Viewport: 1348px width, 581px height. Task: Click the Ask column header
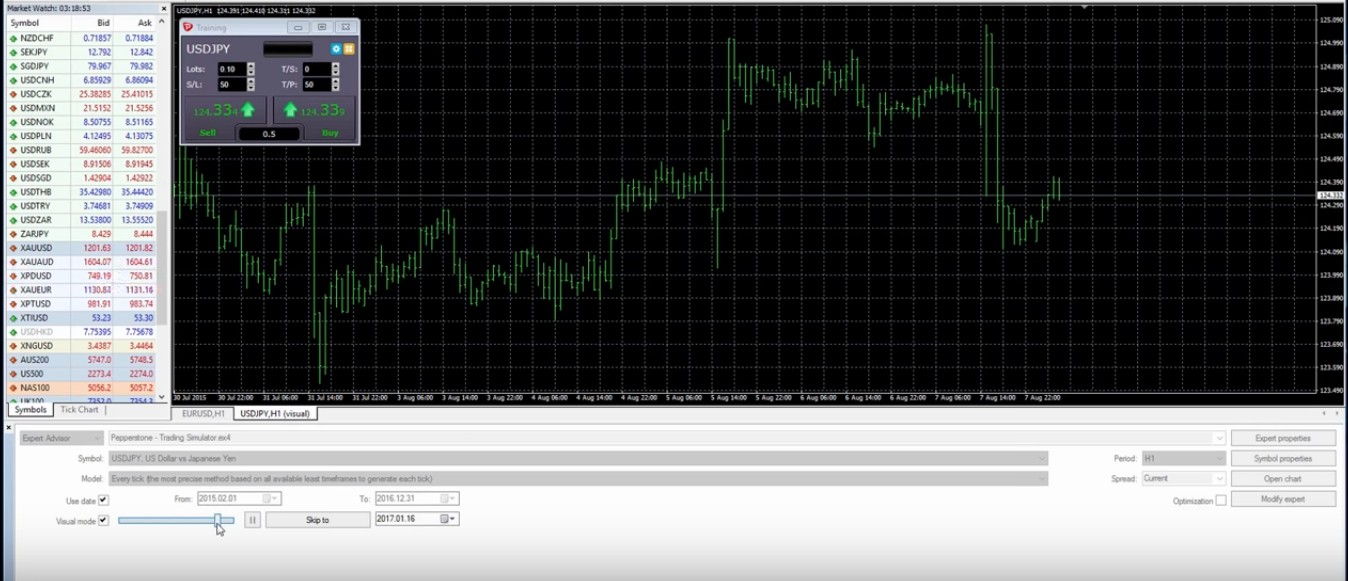[135, 22]
